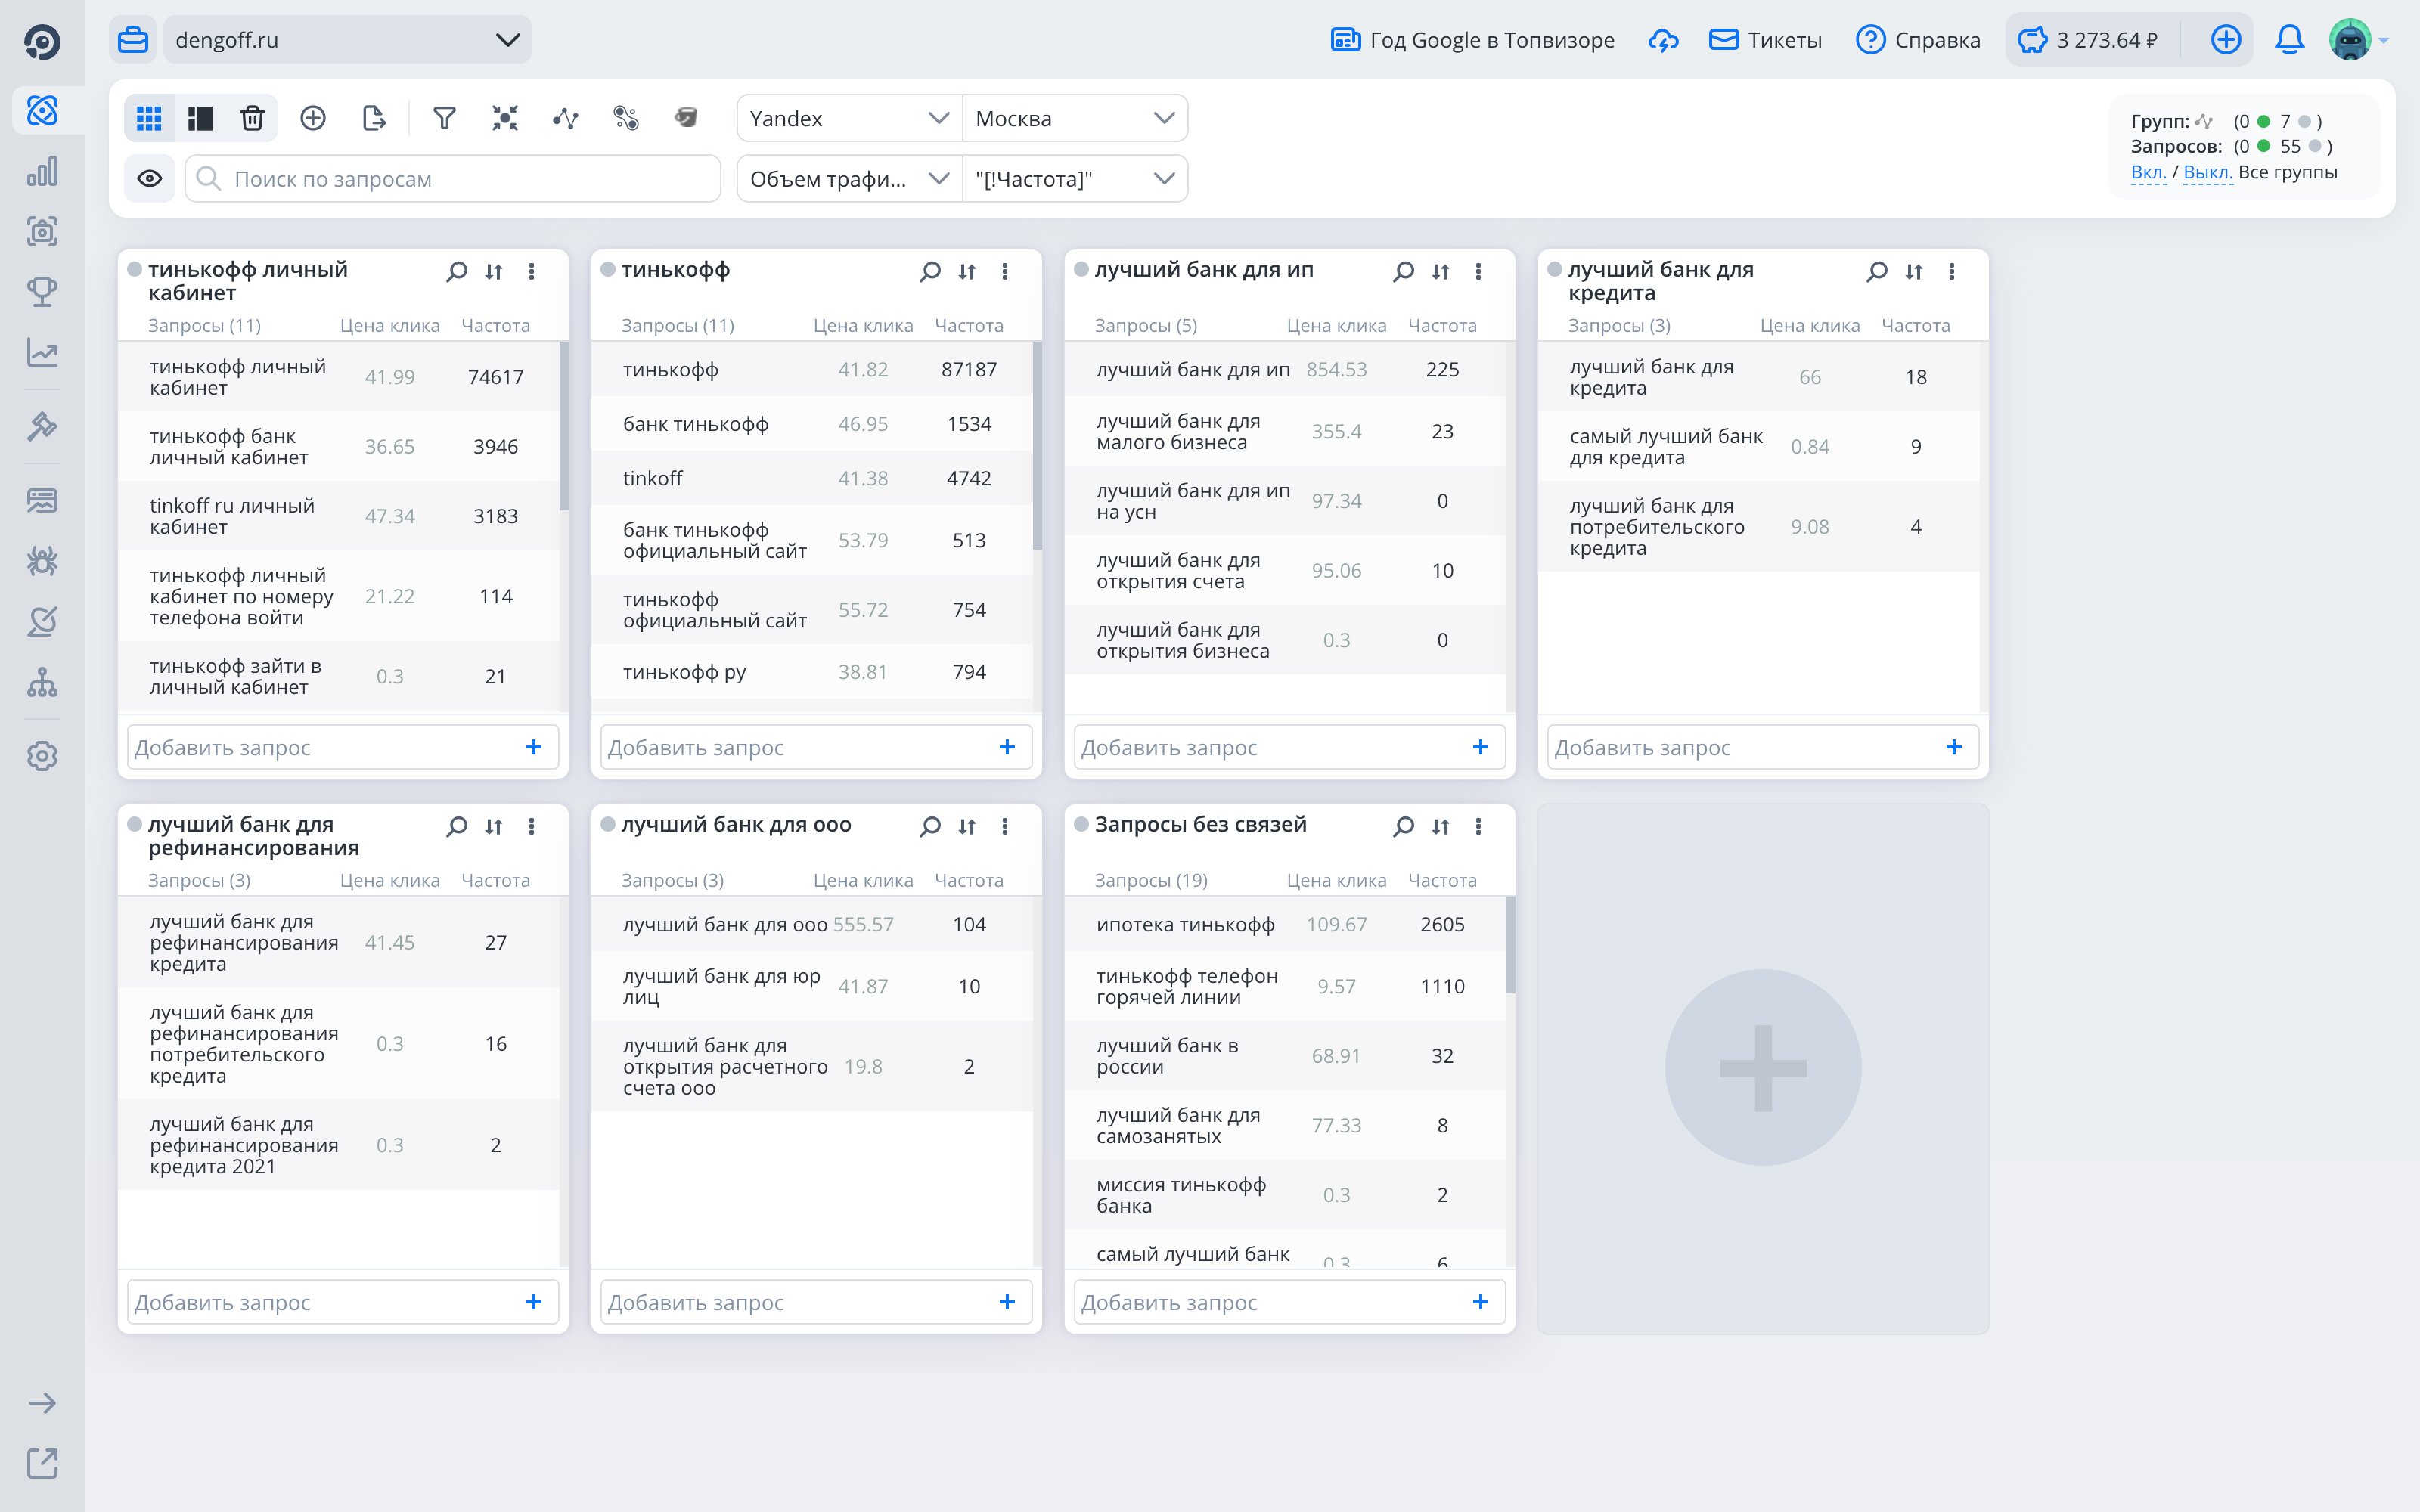Open the sitemap sidebar icon

tap(42, 682)
